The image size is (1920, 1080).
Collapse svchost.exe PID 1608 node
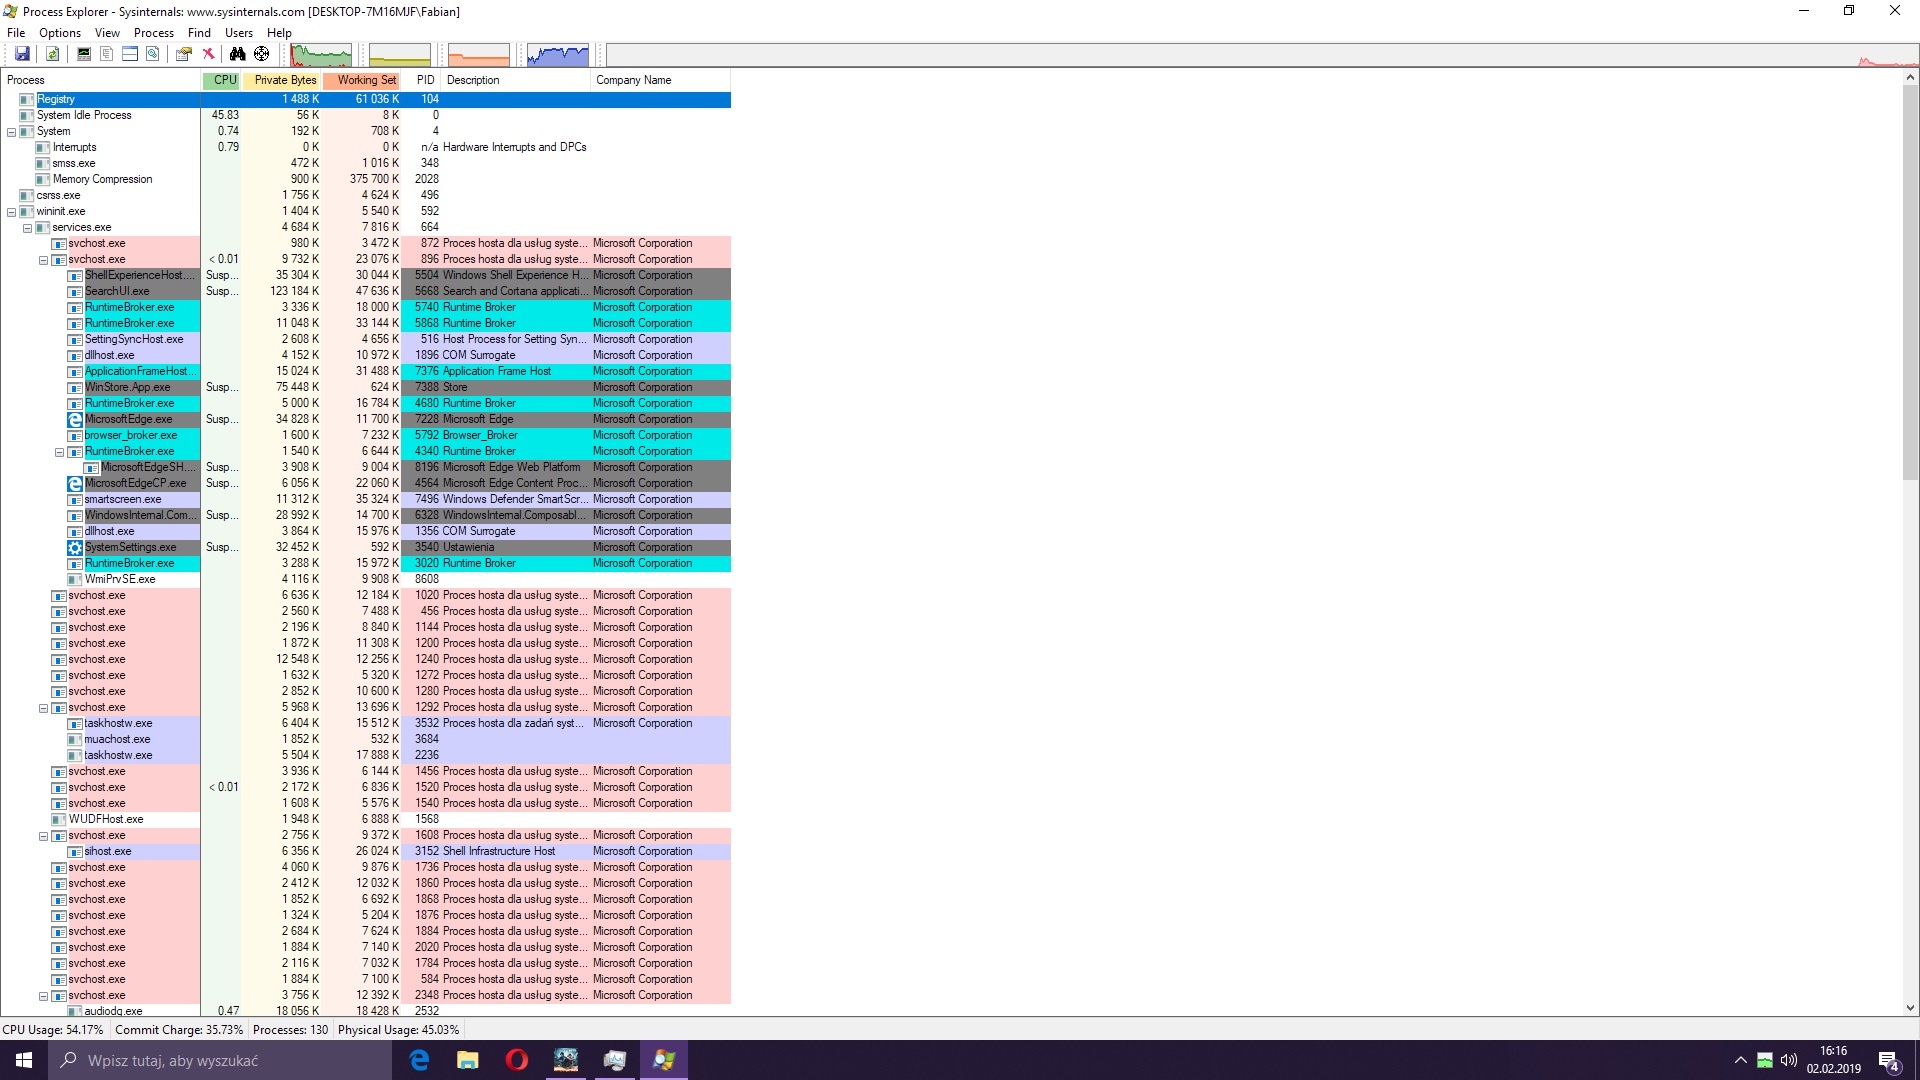pos(43,836)
